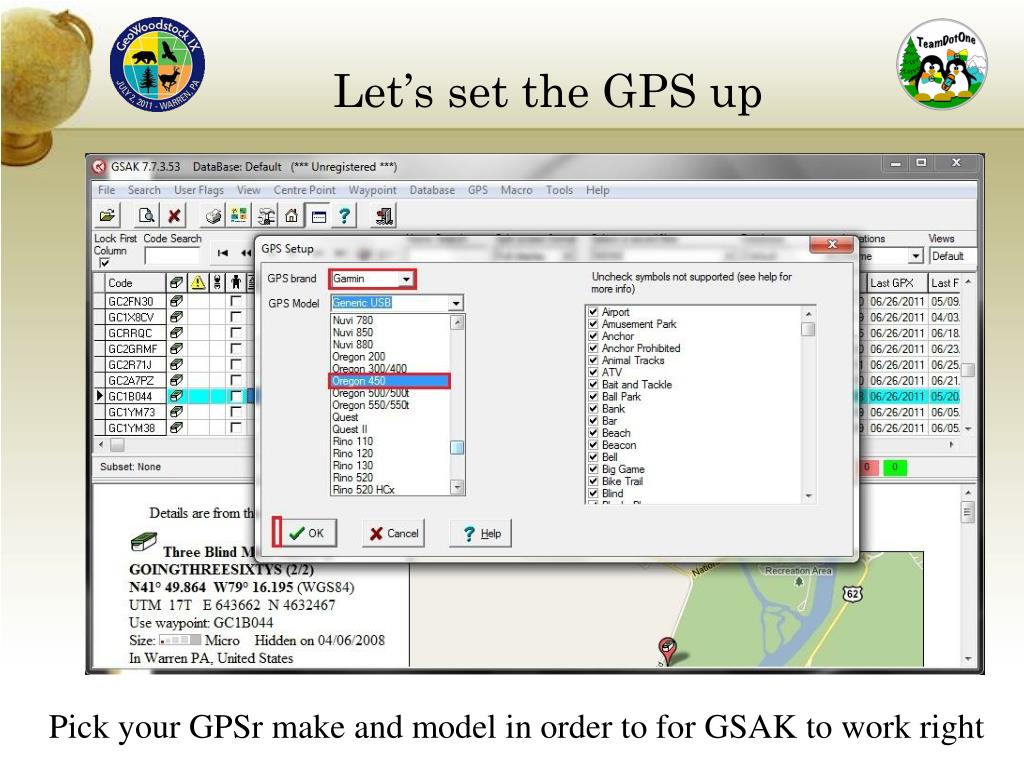
Task: Uncheck the Anchor Prohibited symbol checkbox
Action: [593, 348]
